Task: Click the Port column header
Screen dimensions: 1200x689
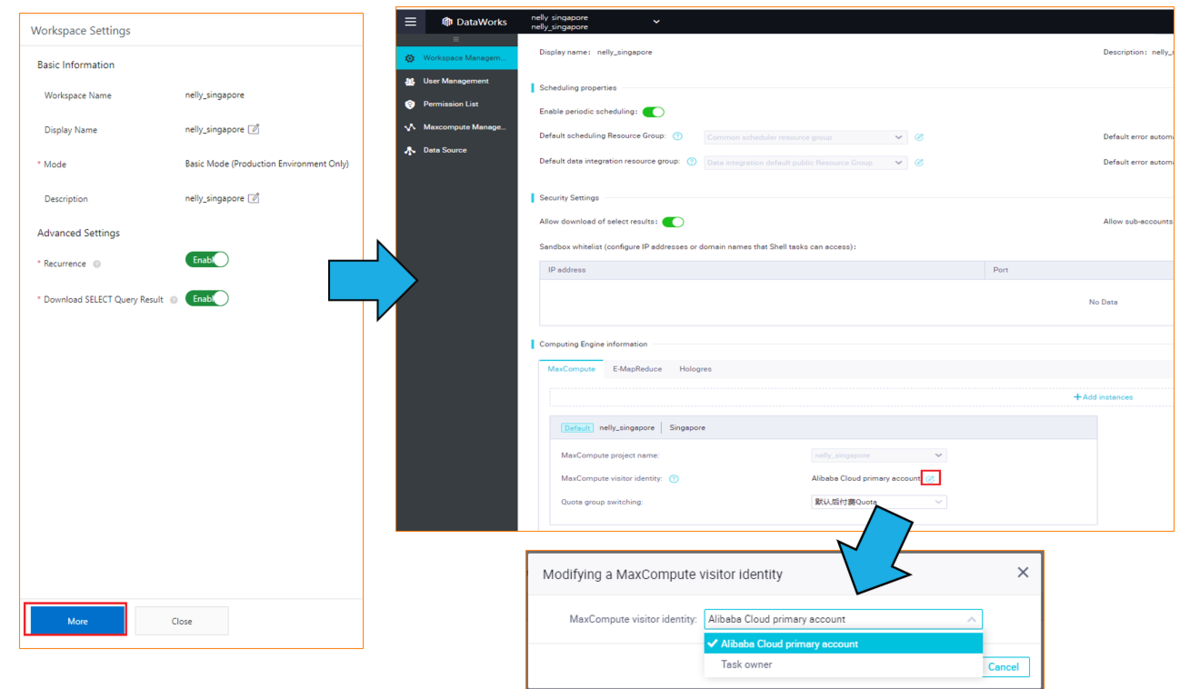Action: point(1080,270)
